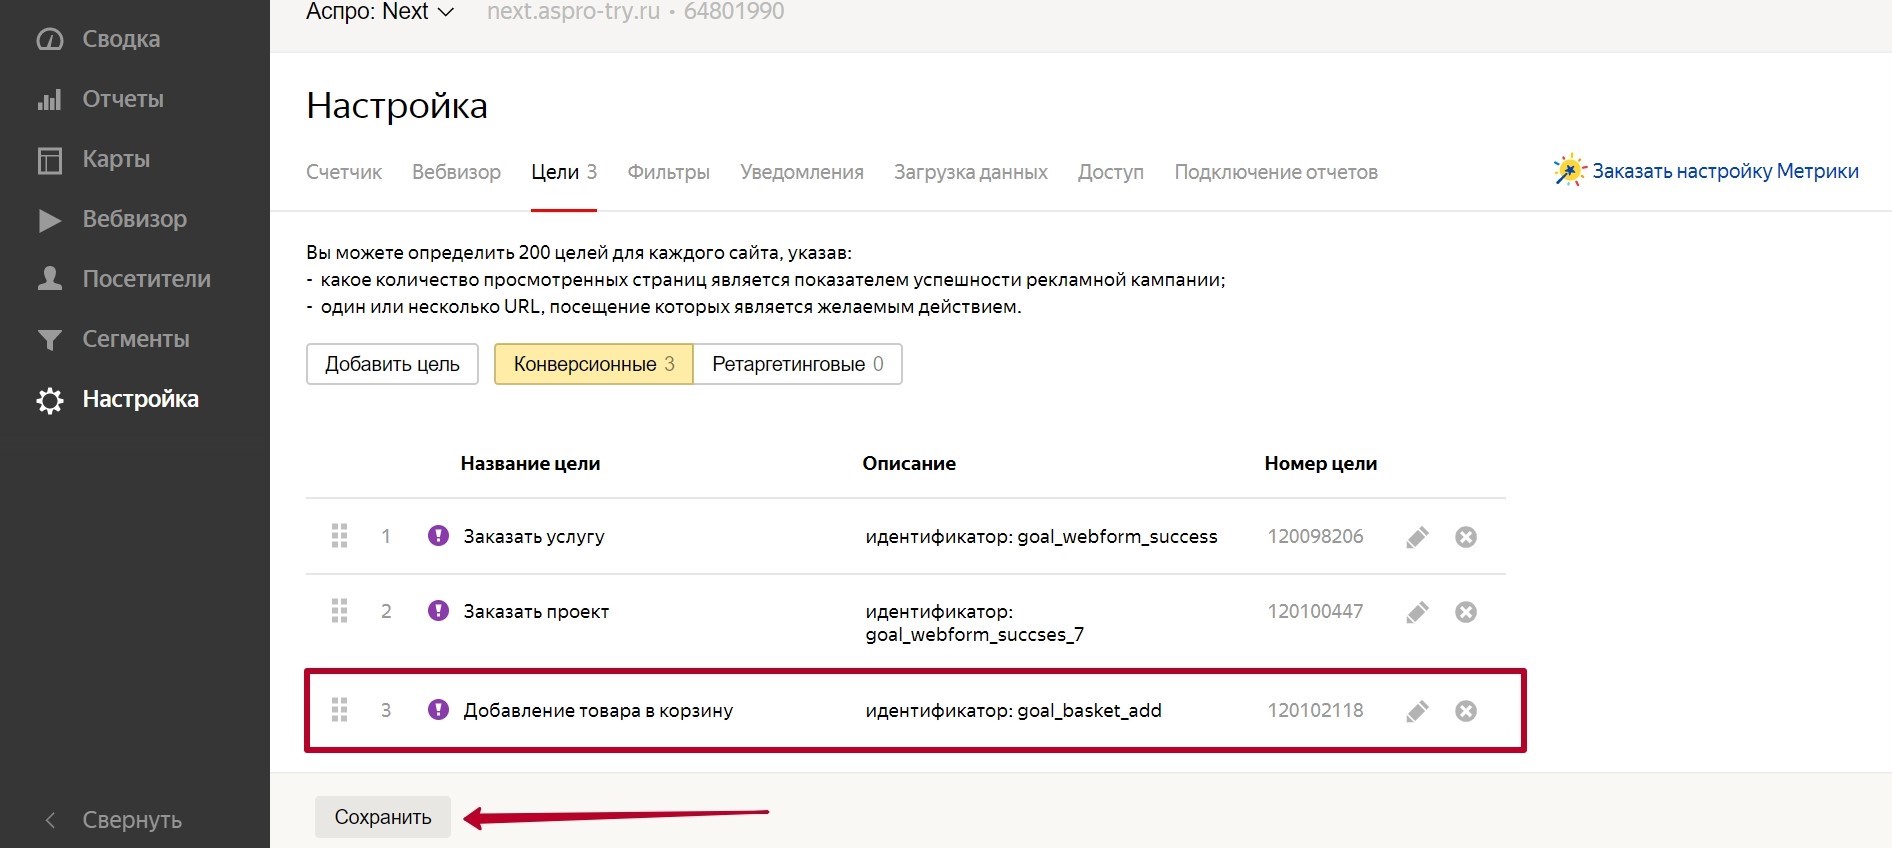The width and height of the screenshot is (1892, 848).
Task: Click the wand icon by Заказать настройку Метрики
Action: [1569, 171]
